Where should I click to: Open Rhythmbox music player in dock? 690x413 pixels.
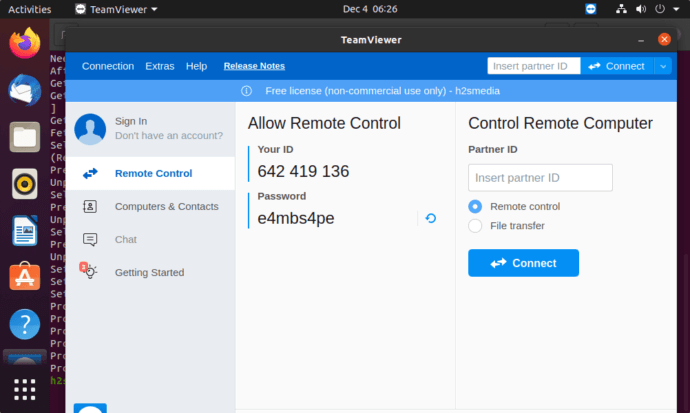(25, 184)
